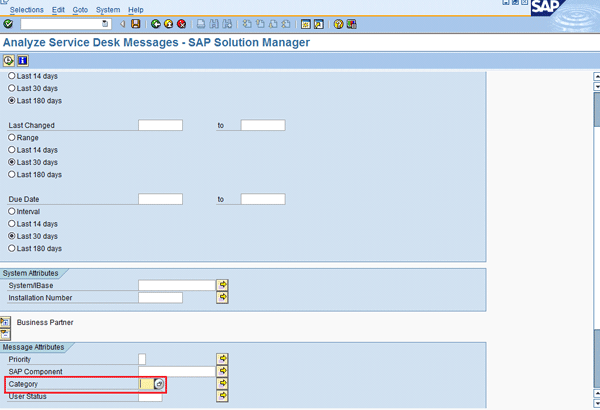
Task: Choose Last 14 days under Due Date
Action: [x=12, y=224]
